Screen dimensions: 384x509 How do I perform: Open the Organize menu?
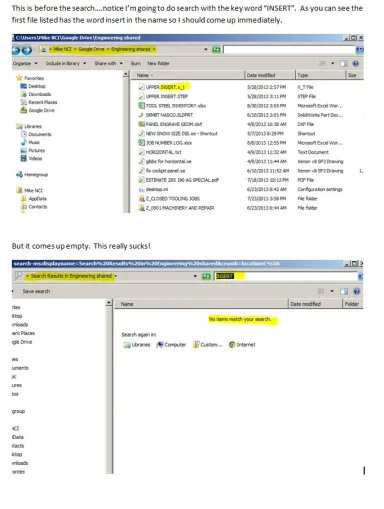(x=25, y=63)
